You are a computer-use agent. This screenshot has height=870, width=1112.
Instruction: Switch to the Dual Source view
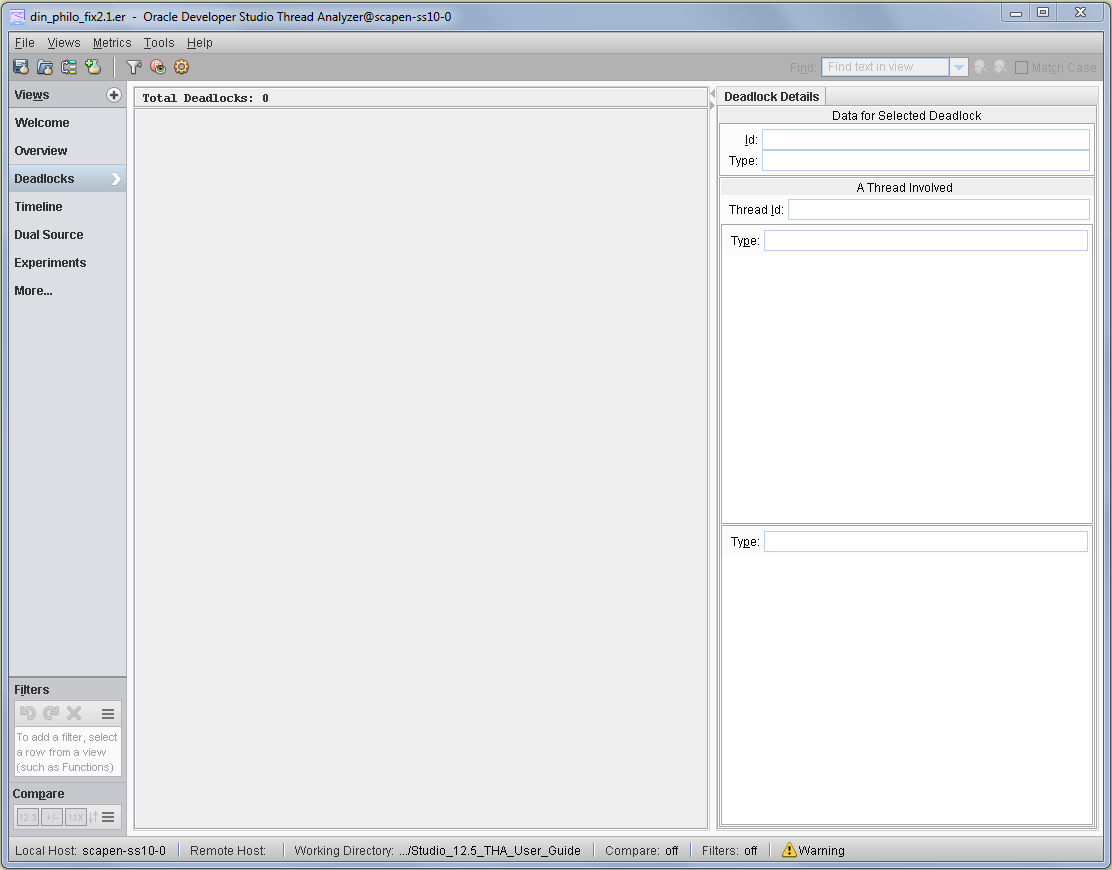(x=67, y=235)
